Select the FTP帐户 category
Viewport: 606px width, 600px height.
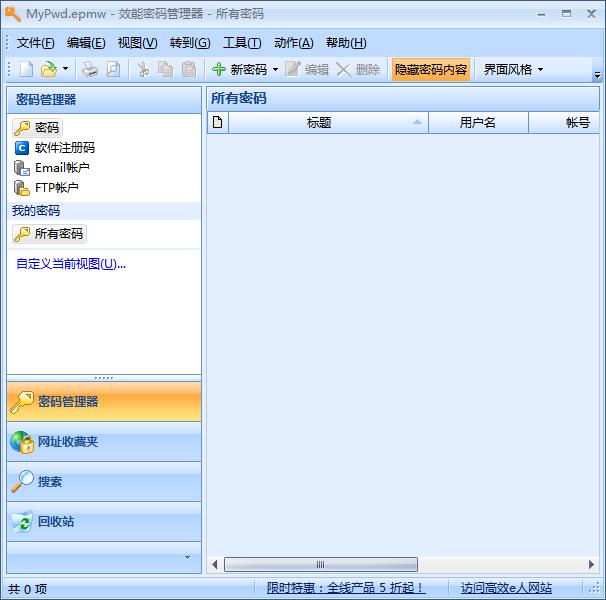coord(46,188)
